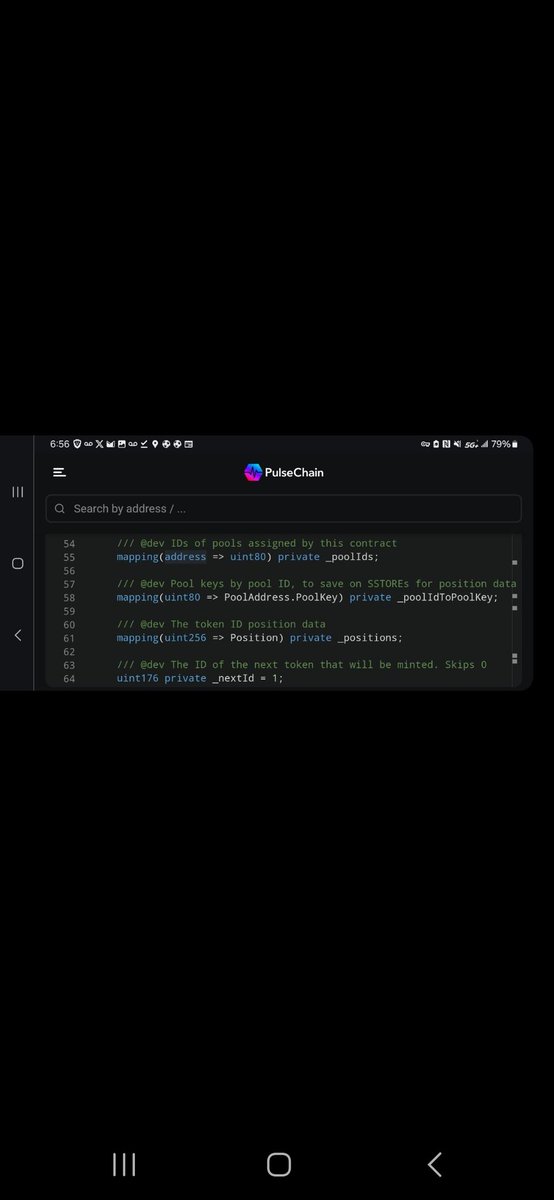This screenshot has width=554, height=1200.
Task: Click line number 54
Action: [69, 543]
